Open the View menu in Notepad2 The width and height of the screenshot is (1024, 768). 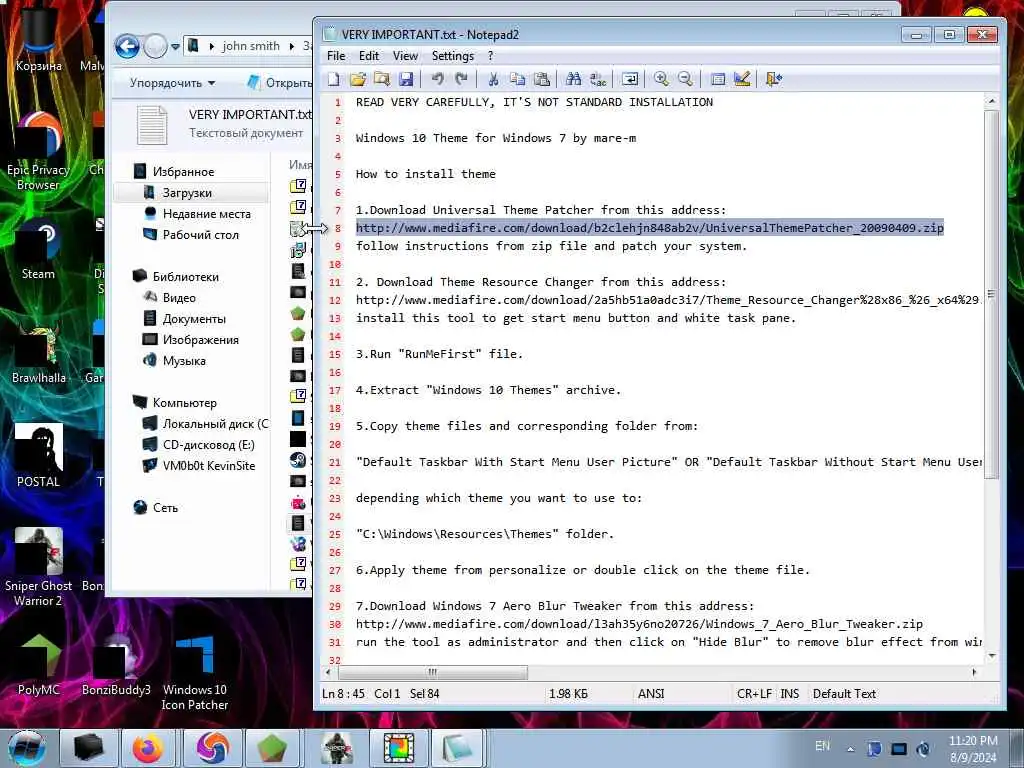coord(405,56)
